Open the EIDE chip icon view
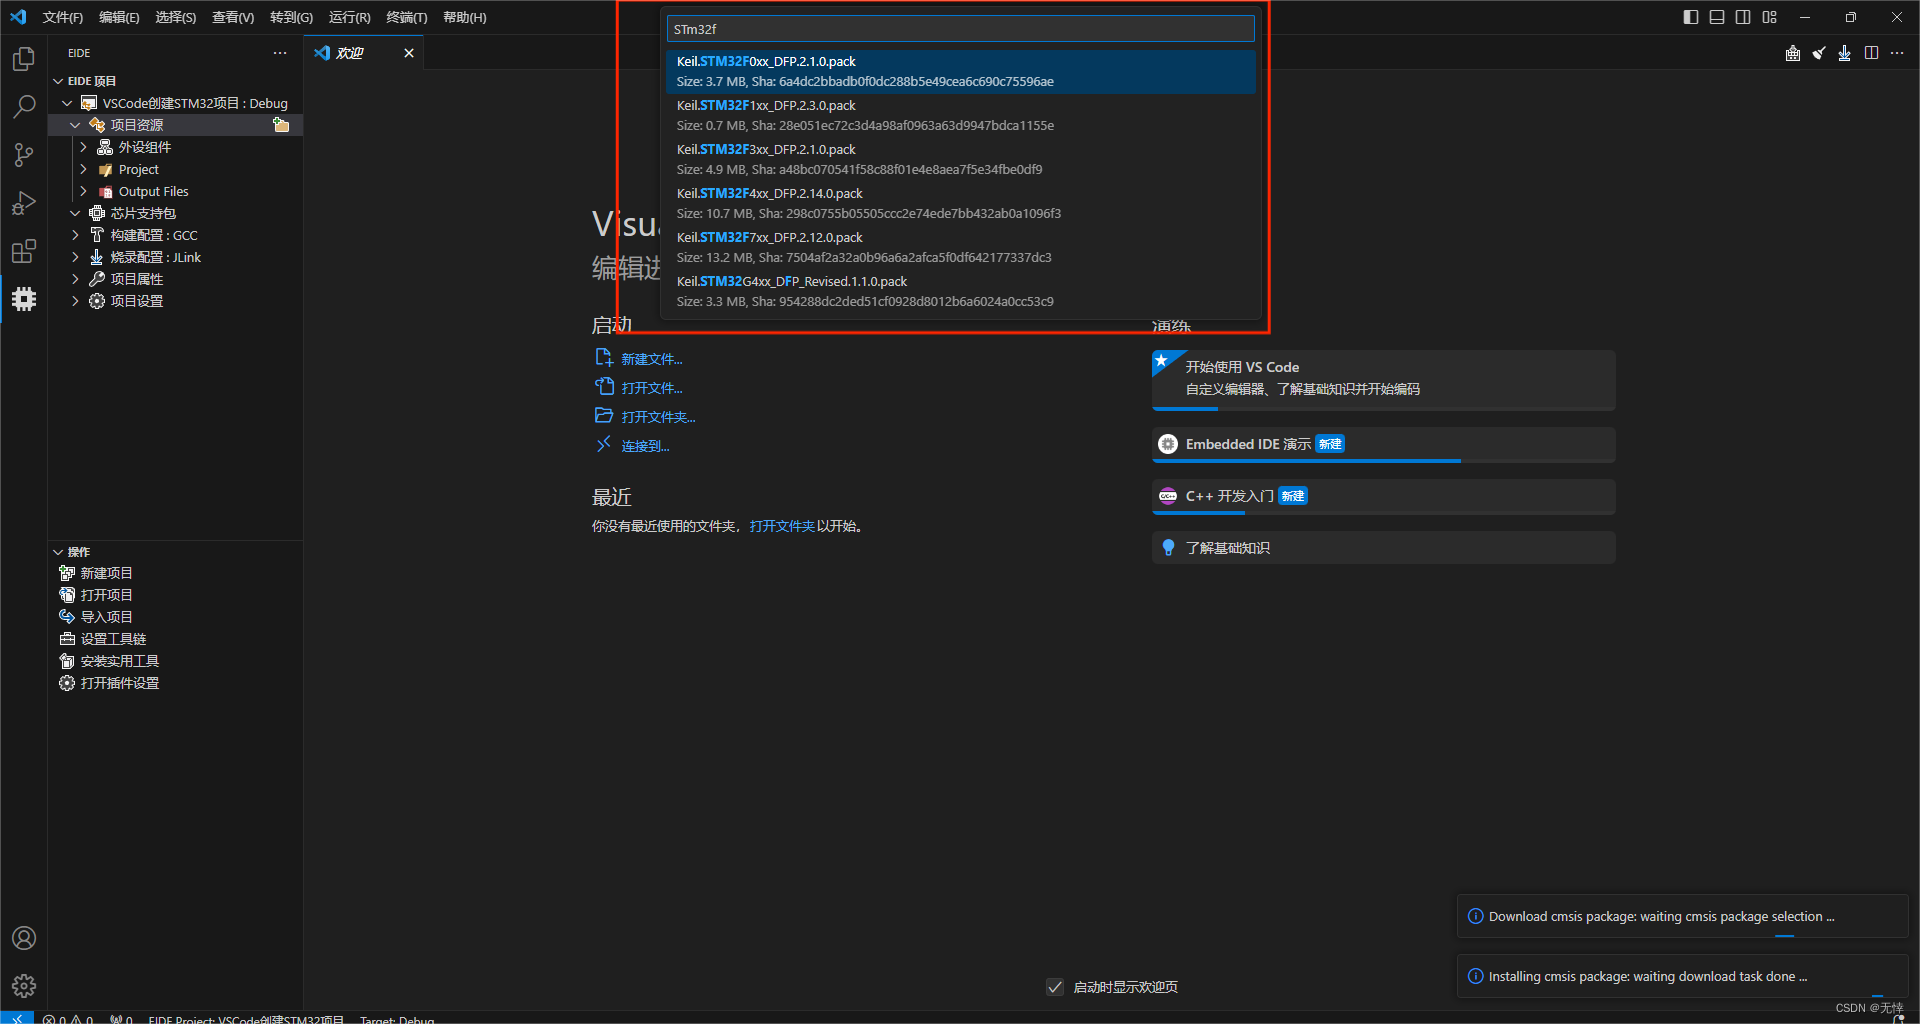Image resolution: width=1920 pixels, height=1024 pixels. [x=24, y=299]
